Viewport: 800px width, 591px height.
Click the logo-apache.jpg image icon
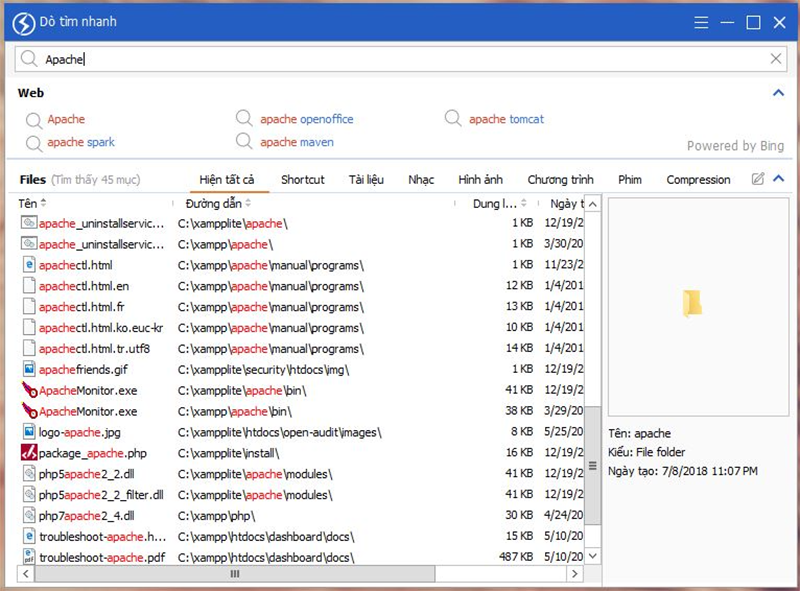pyautogui.click(x=29, y=432)
